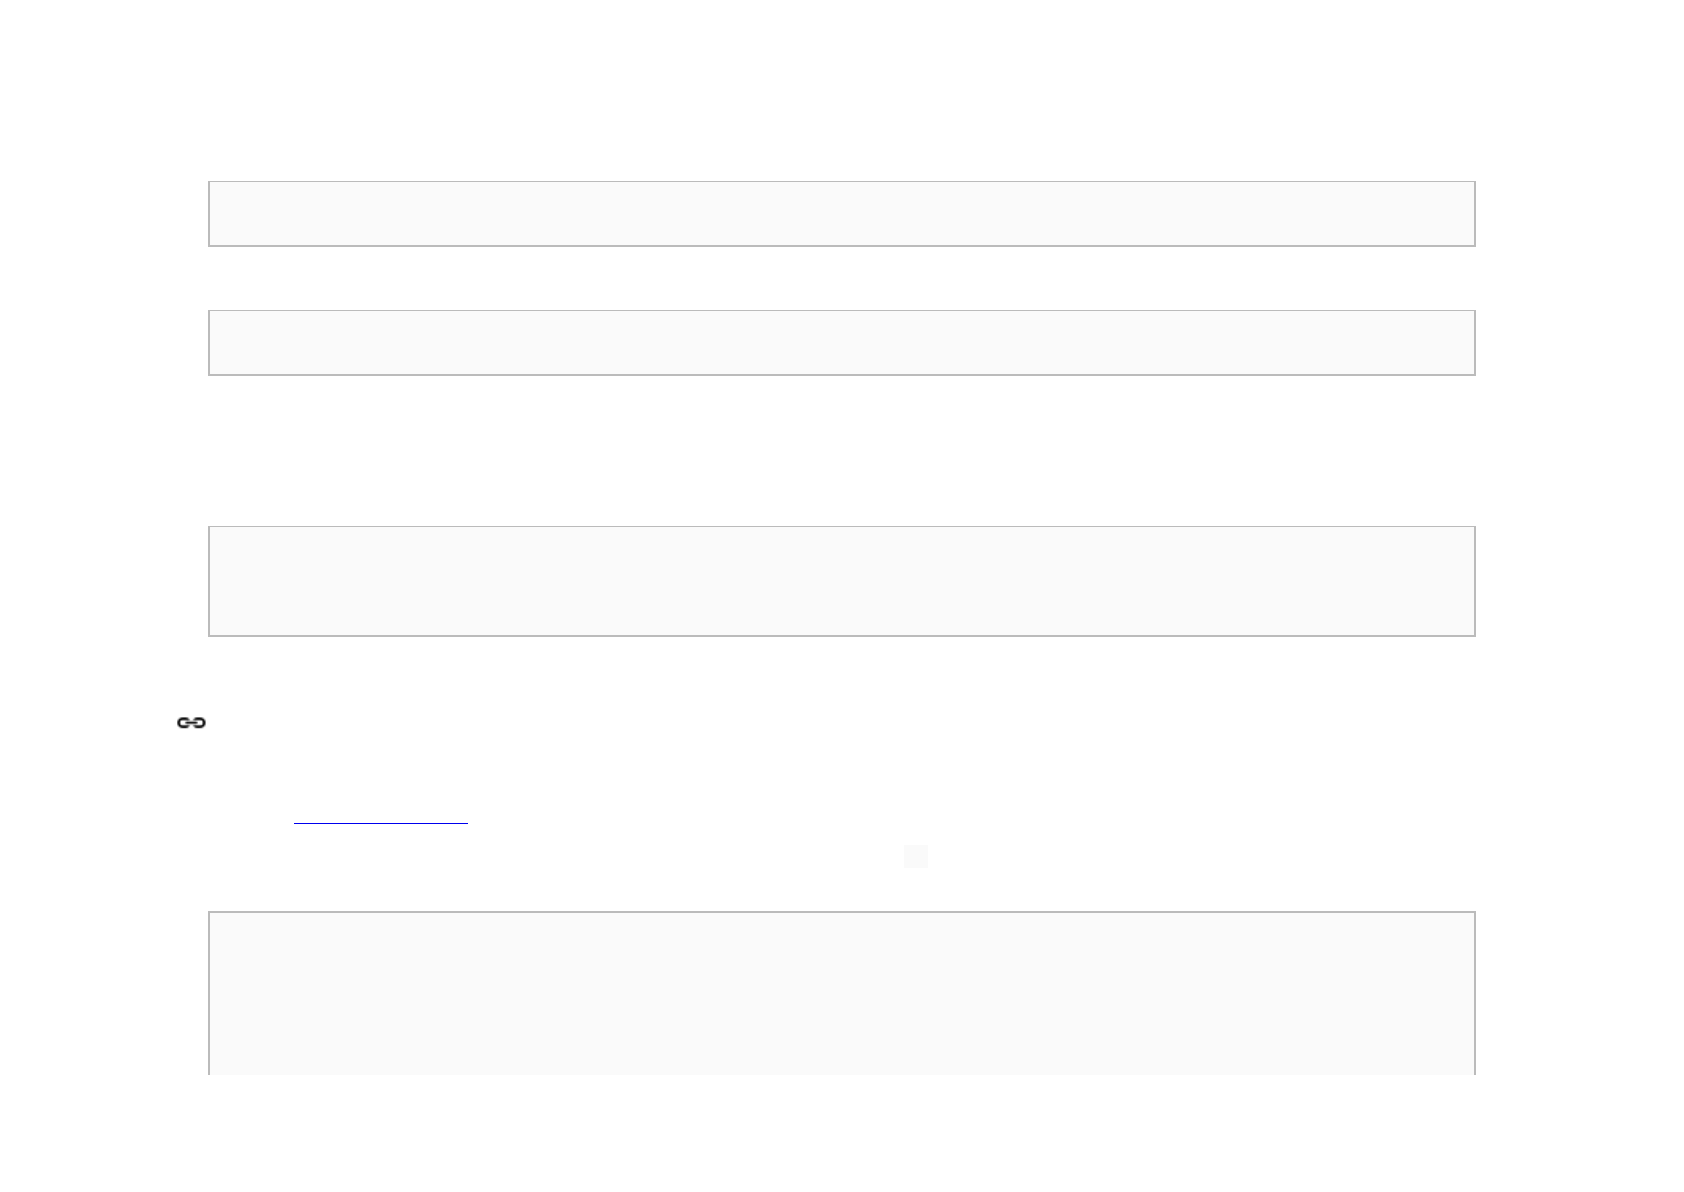Click inside the first code block at top
The image size is (1684, 1192).
click(842, 214)
